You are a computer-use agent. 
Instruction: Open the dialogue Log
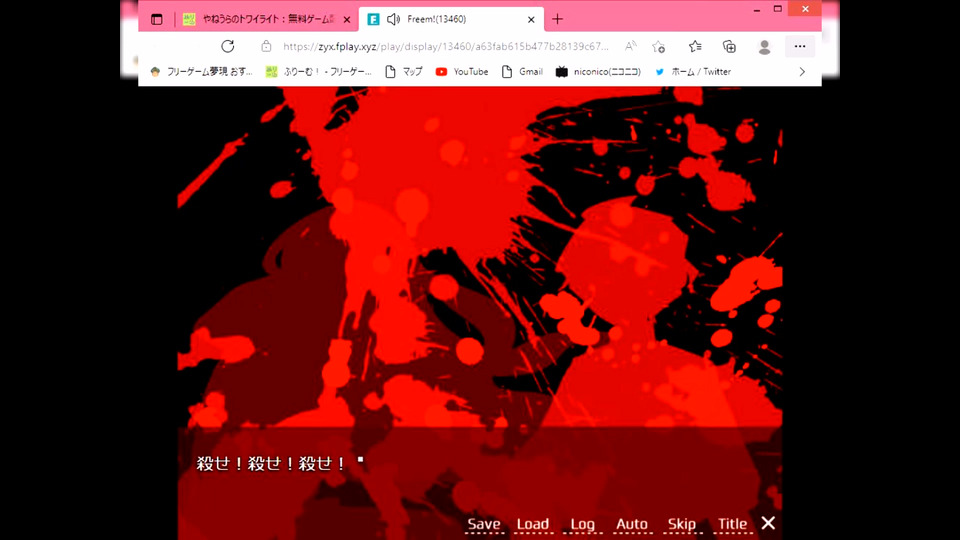[582, 524]
